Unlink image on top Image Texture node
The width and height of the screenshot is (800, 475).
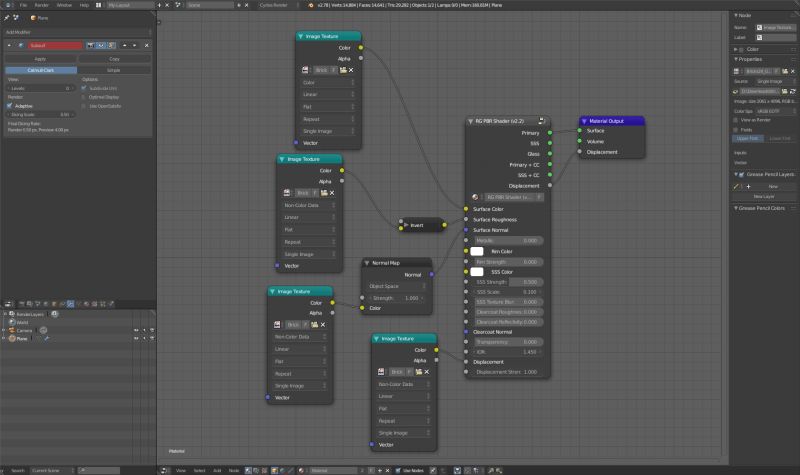[x=351, y=70]
